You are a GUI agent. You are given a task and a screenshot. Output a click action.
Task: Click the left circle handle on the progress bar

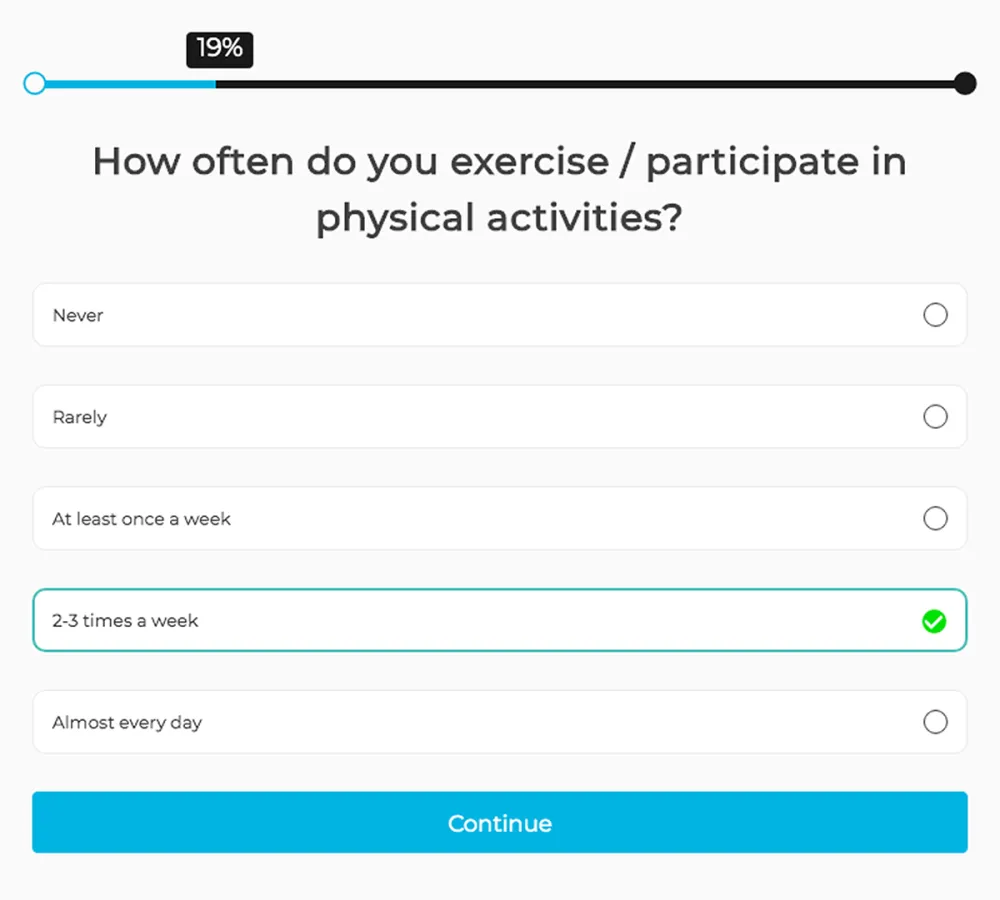coord(34,83)
